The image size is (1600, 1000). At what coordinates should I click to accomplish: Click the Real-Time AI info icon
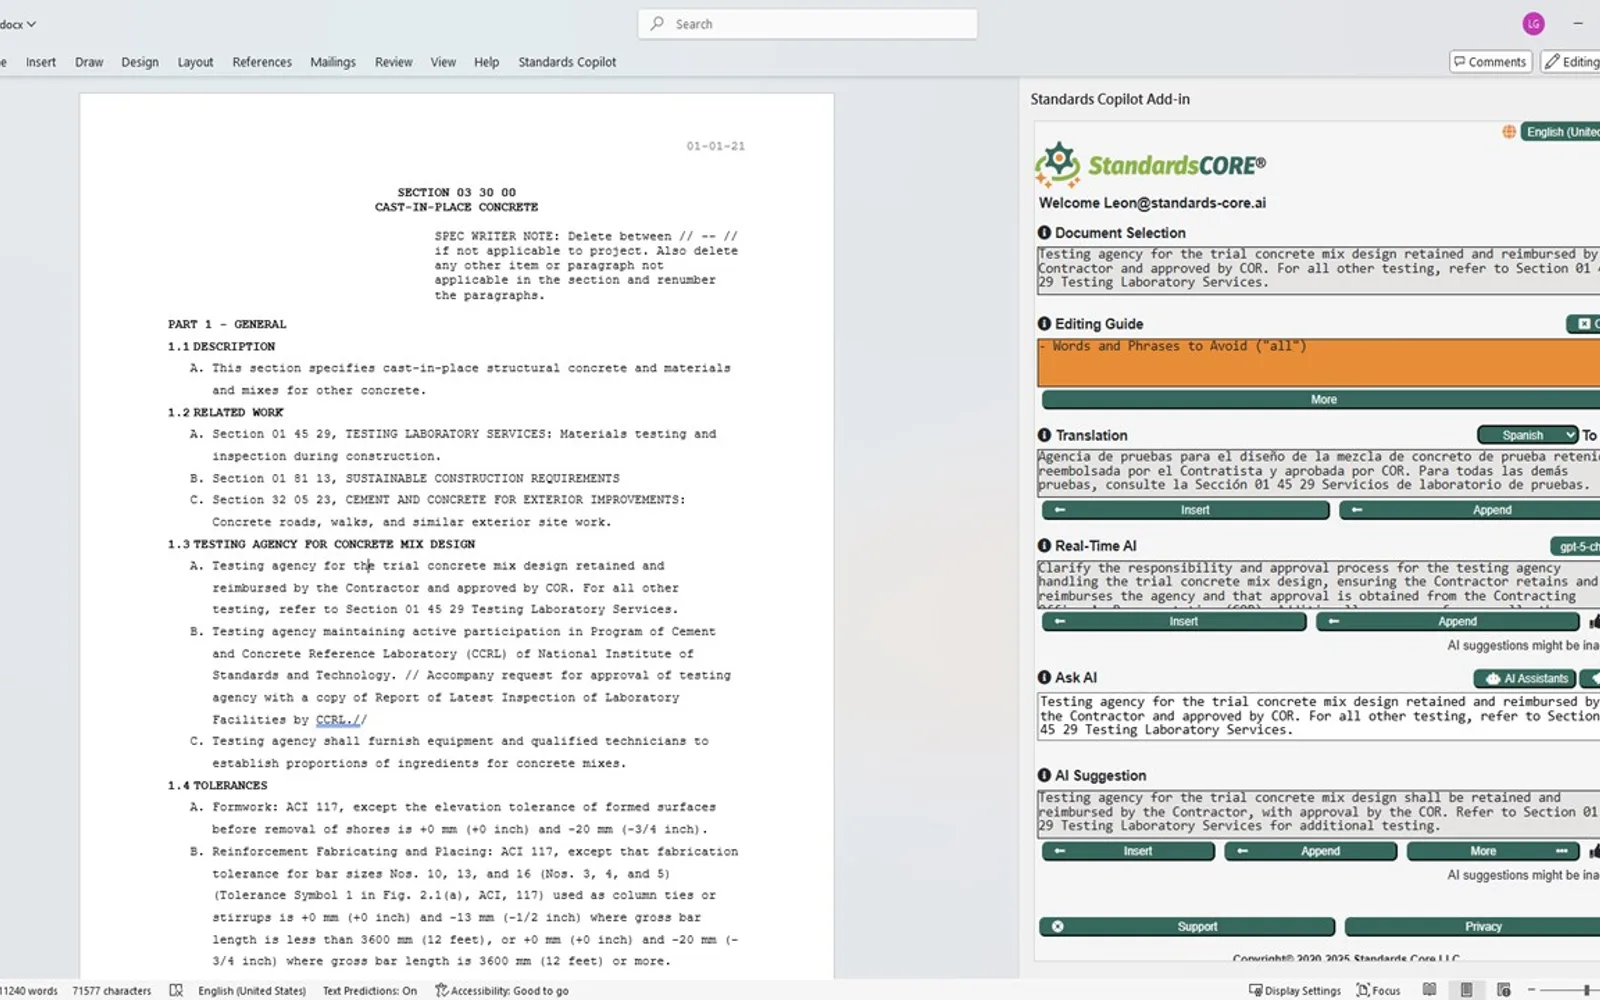click(x=1044, y=546)
